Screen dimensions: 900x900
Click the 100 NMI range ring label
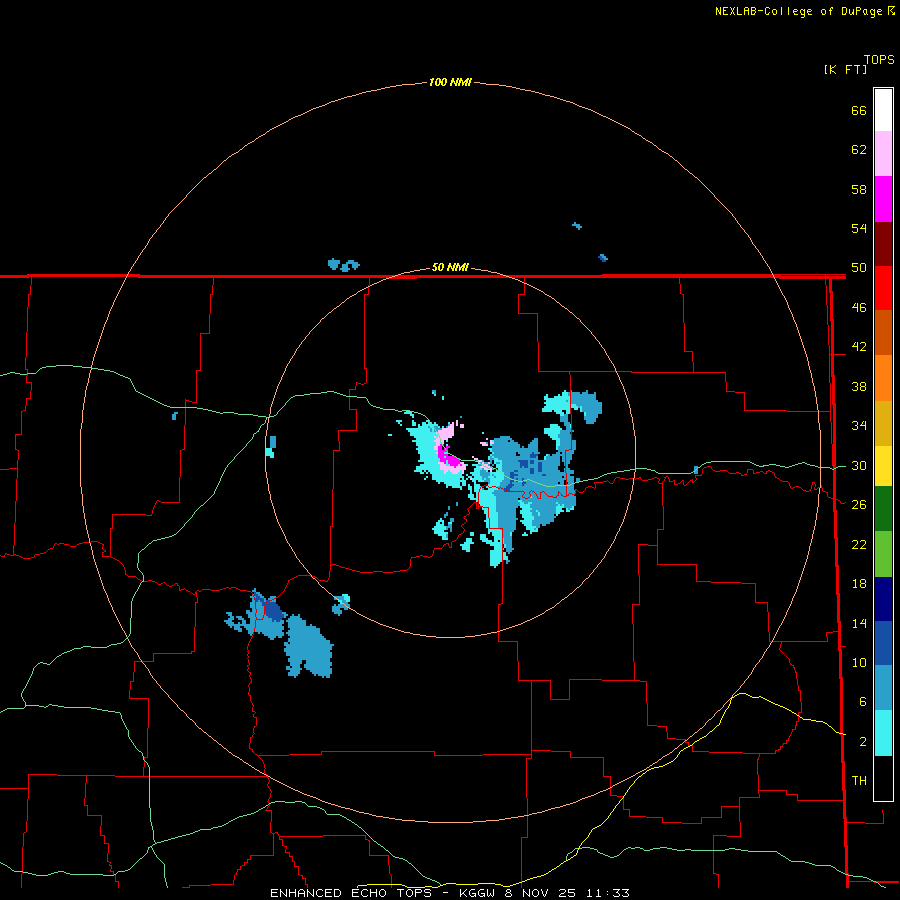coord(450,82)
